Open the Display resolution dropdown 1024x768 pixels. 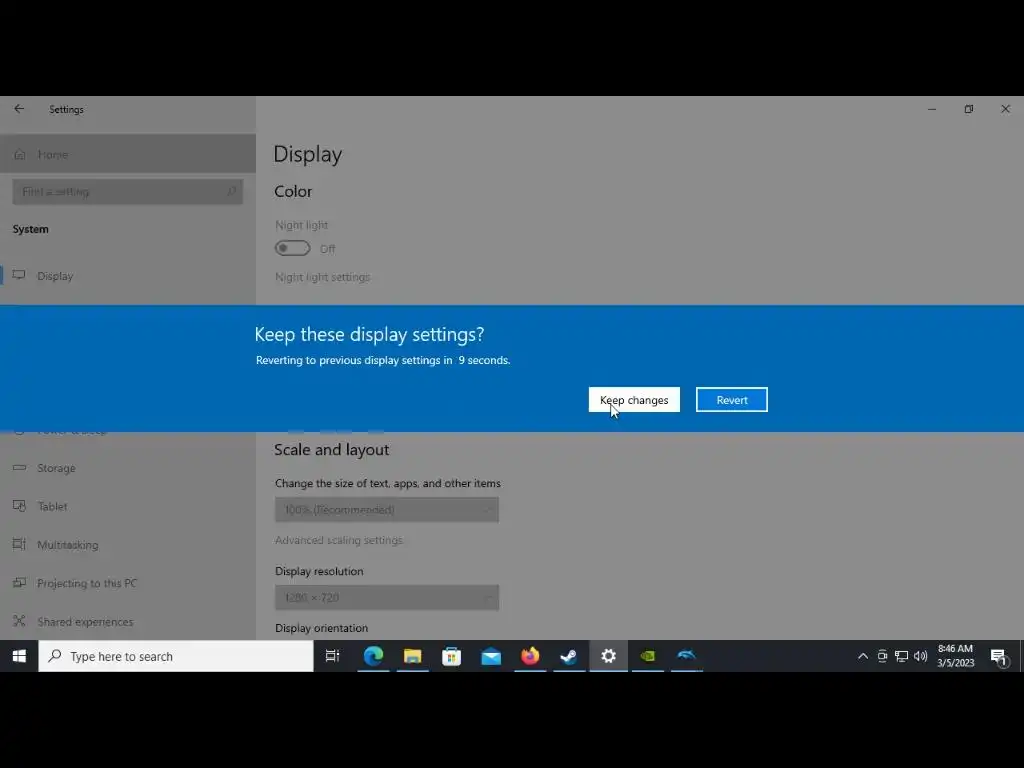click(387, 597)
